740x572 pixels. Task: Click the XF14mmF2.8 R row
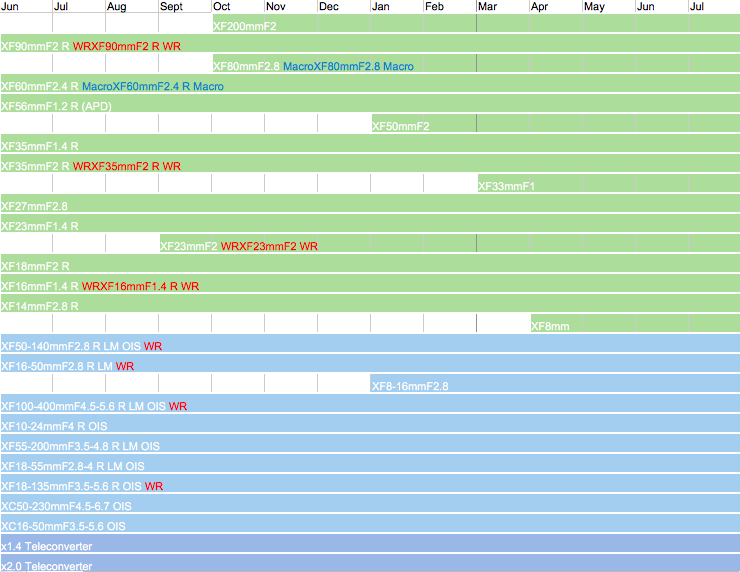coord(370,303)
